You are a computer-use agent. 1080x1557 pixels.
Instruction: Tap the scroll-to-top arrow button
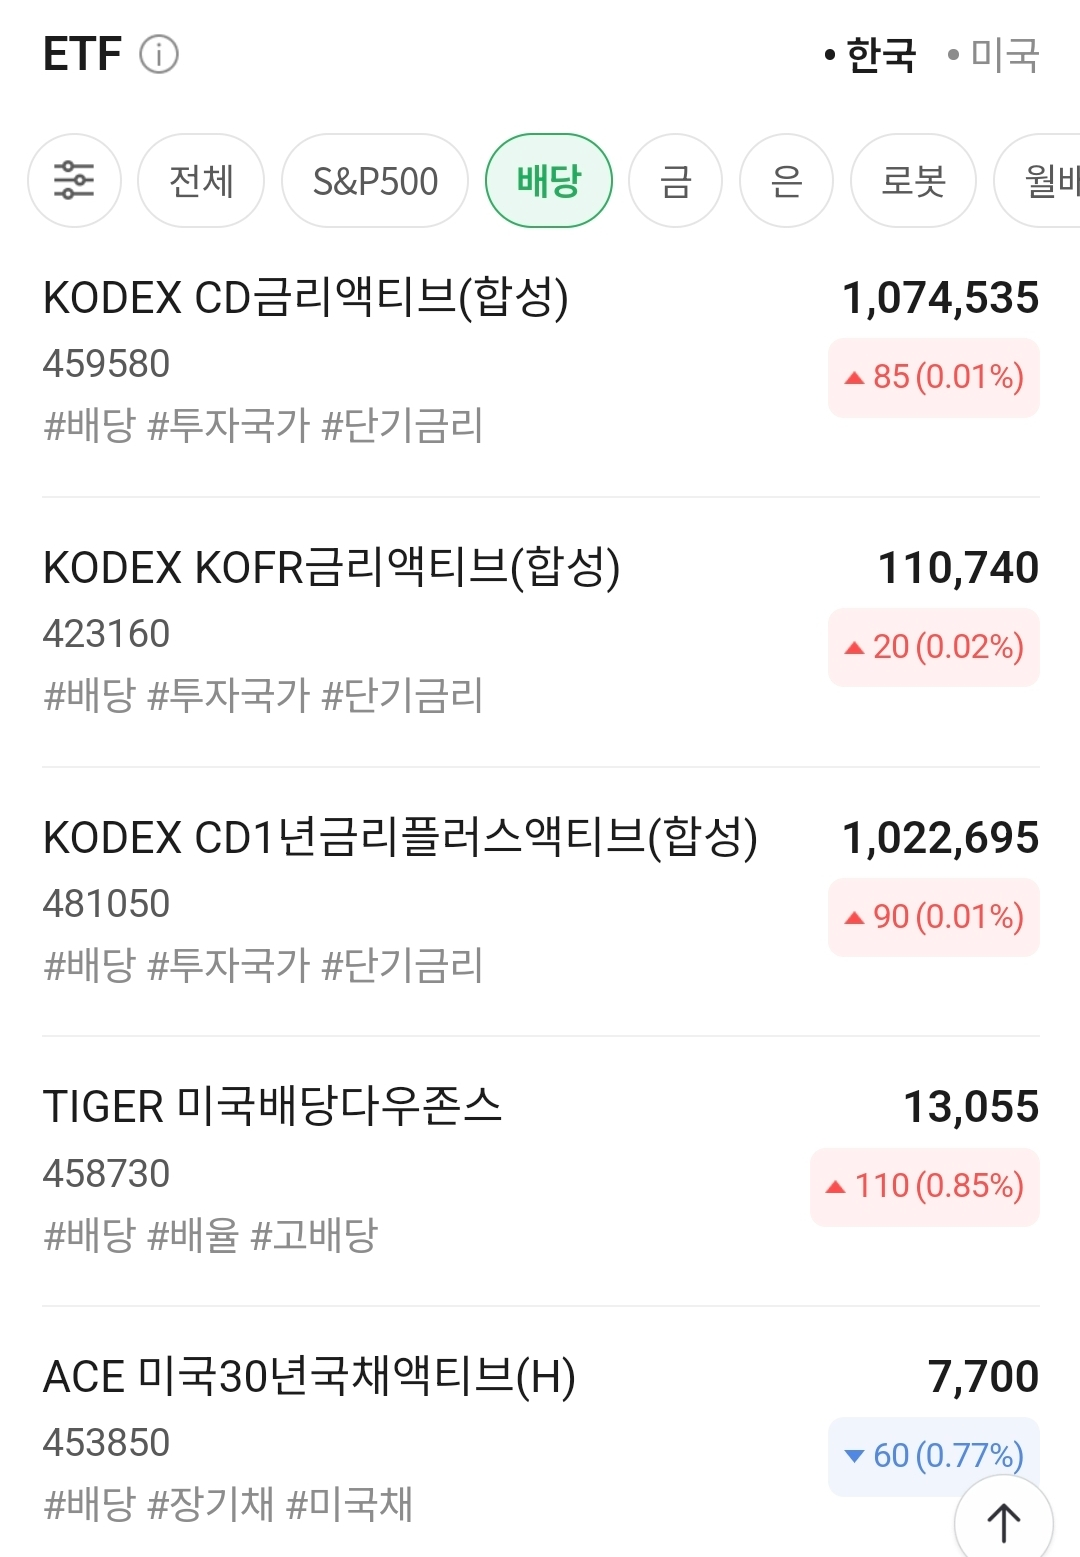(x=1004, y=1522)
